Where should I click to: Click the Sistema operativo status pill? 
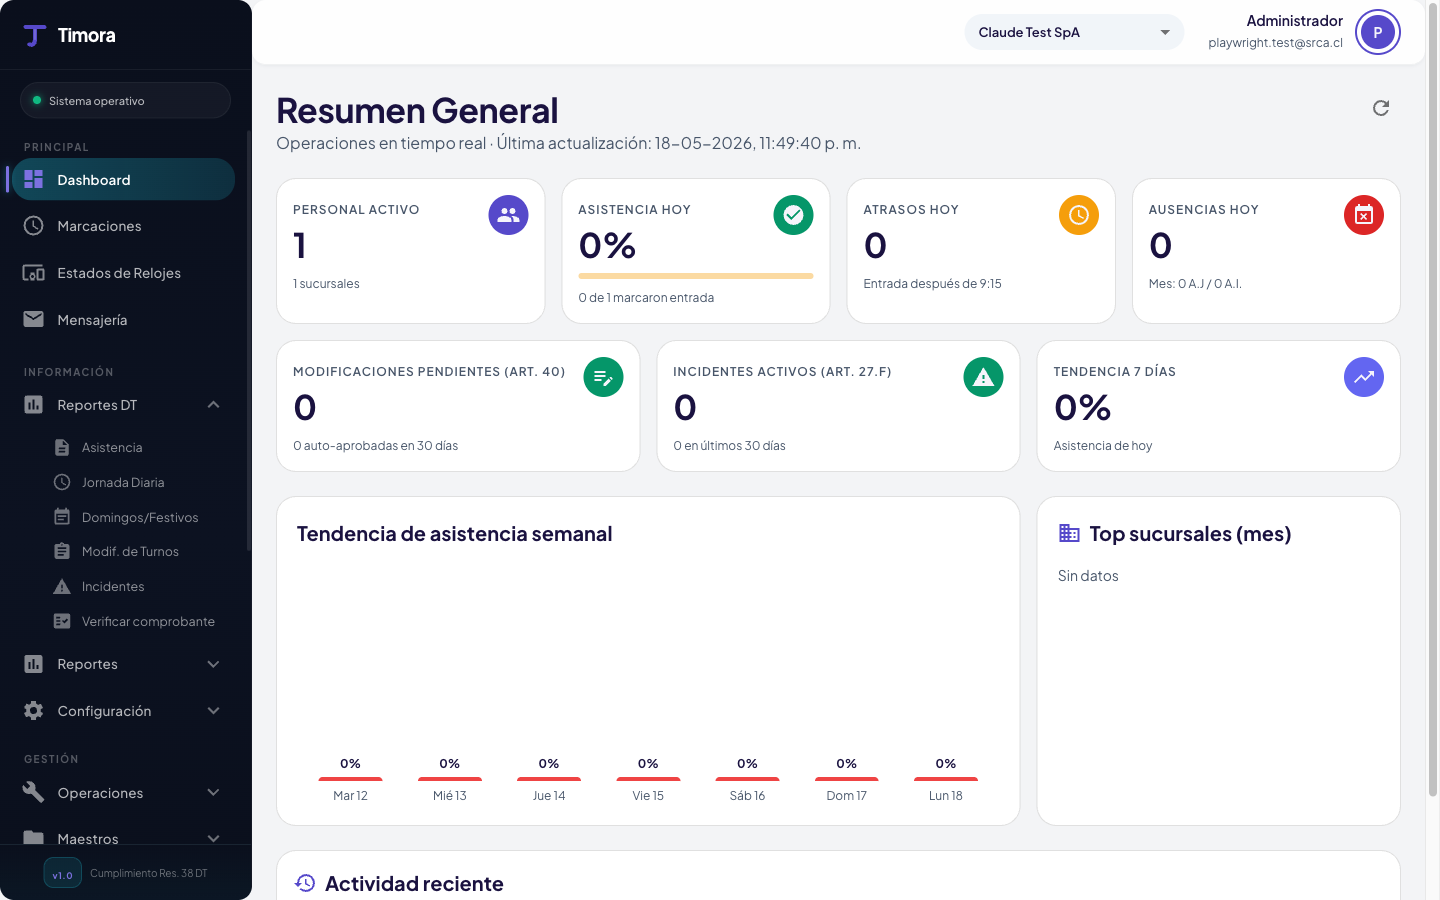coord(125,100)
